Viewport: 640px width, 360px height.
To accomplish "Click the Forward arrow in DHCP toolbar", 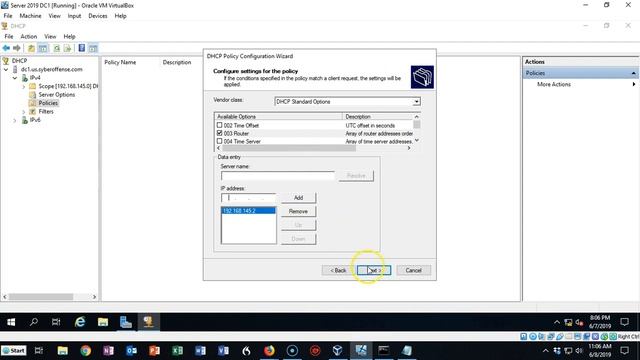I will 17,48.
